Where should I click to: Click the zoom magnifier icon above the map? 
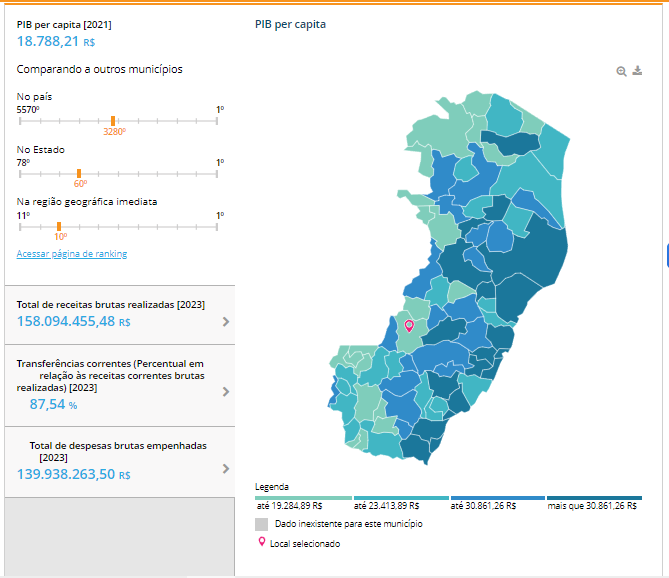622,71
